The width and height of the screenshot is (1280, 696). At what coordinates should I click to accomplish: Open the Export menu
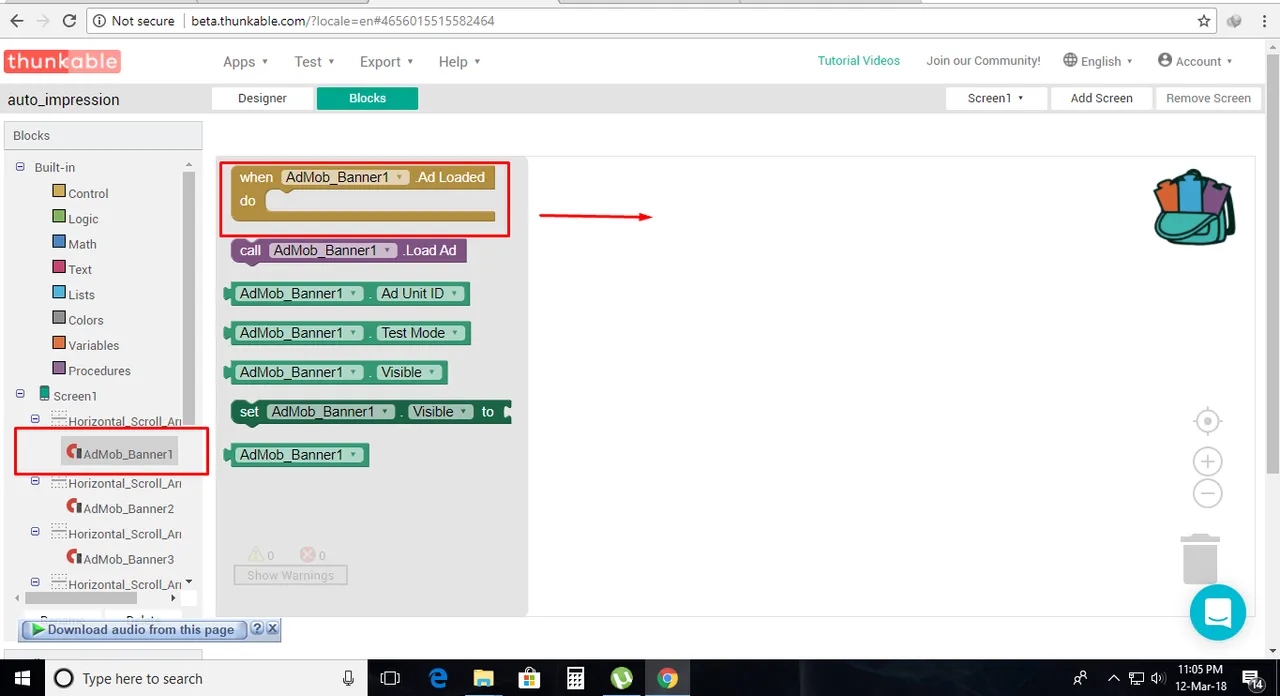pos(387,62)
